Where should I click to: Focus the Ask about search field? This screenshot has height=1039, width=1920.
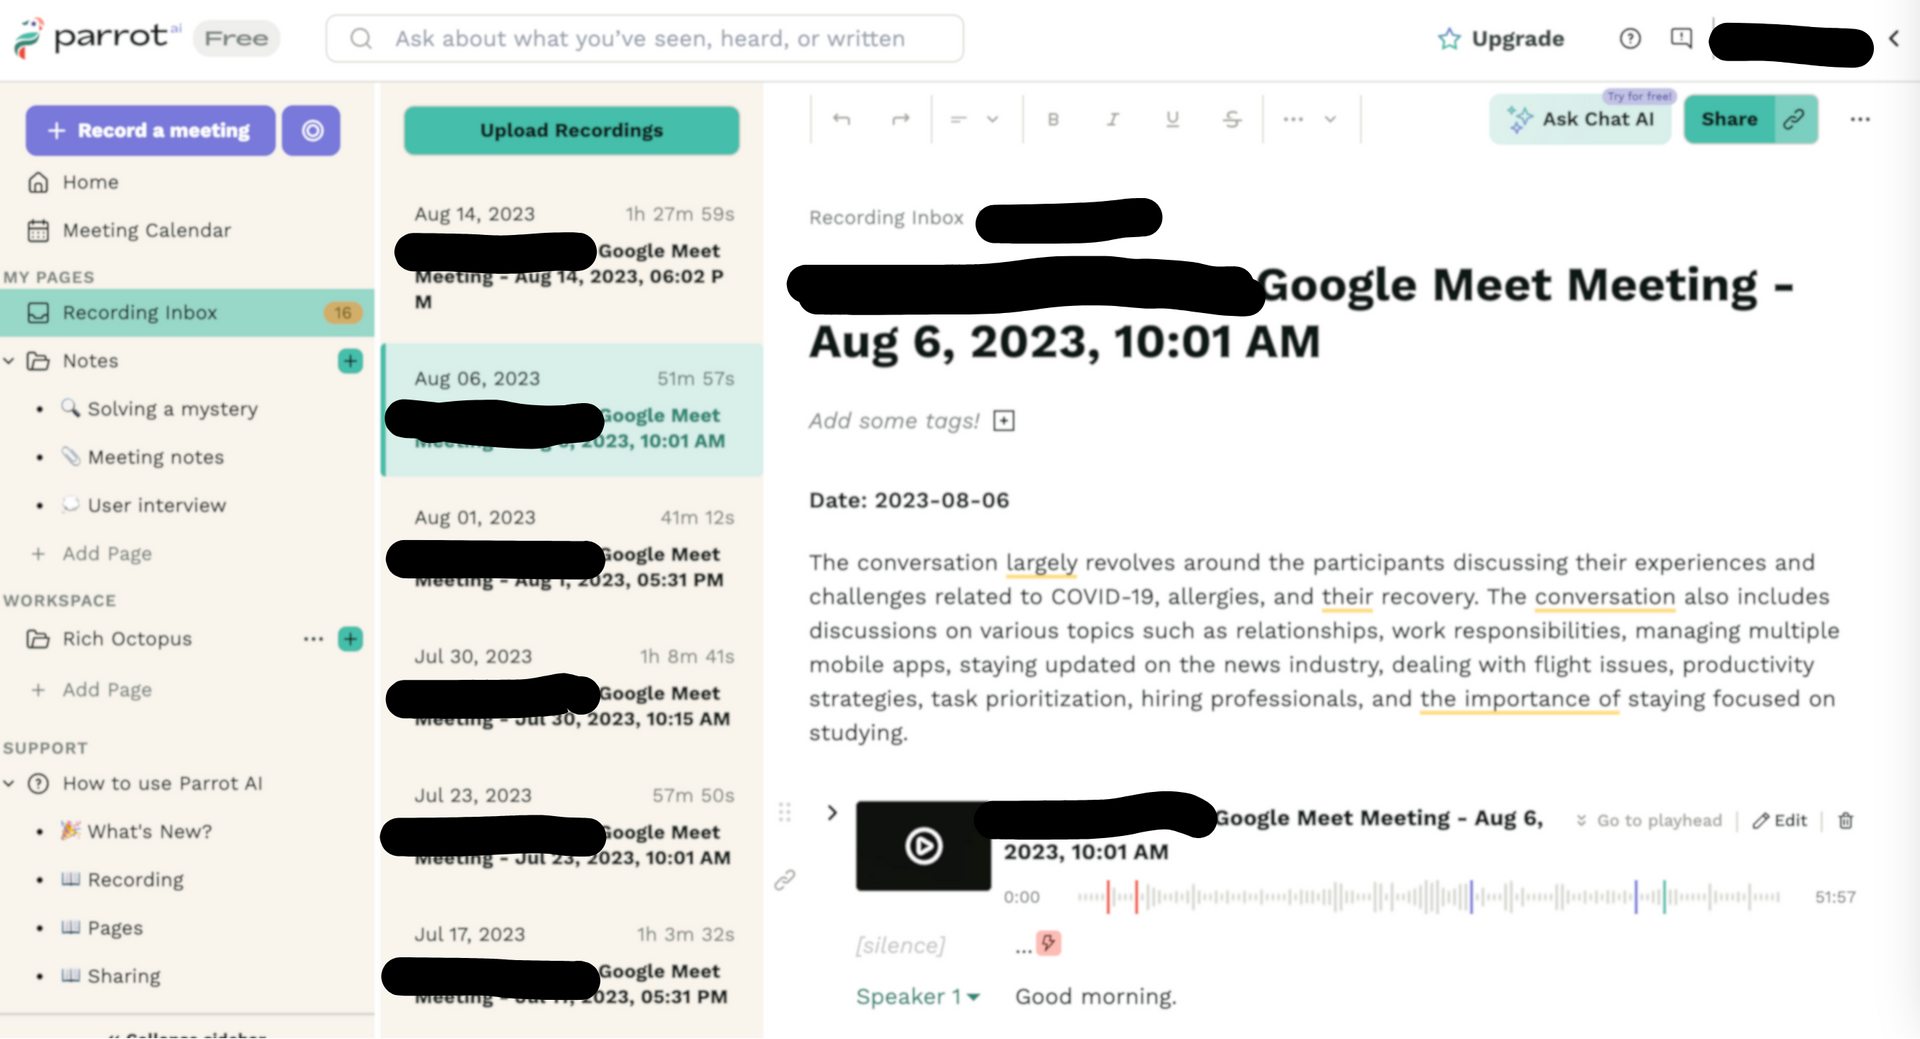645,39
